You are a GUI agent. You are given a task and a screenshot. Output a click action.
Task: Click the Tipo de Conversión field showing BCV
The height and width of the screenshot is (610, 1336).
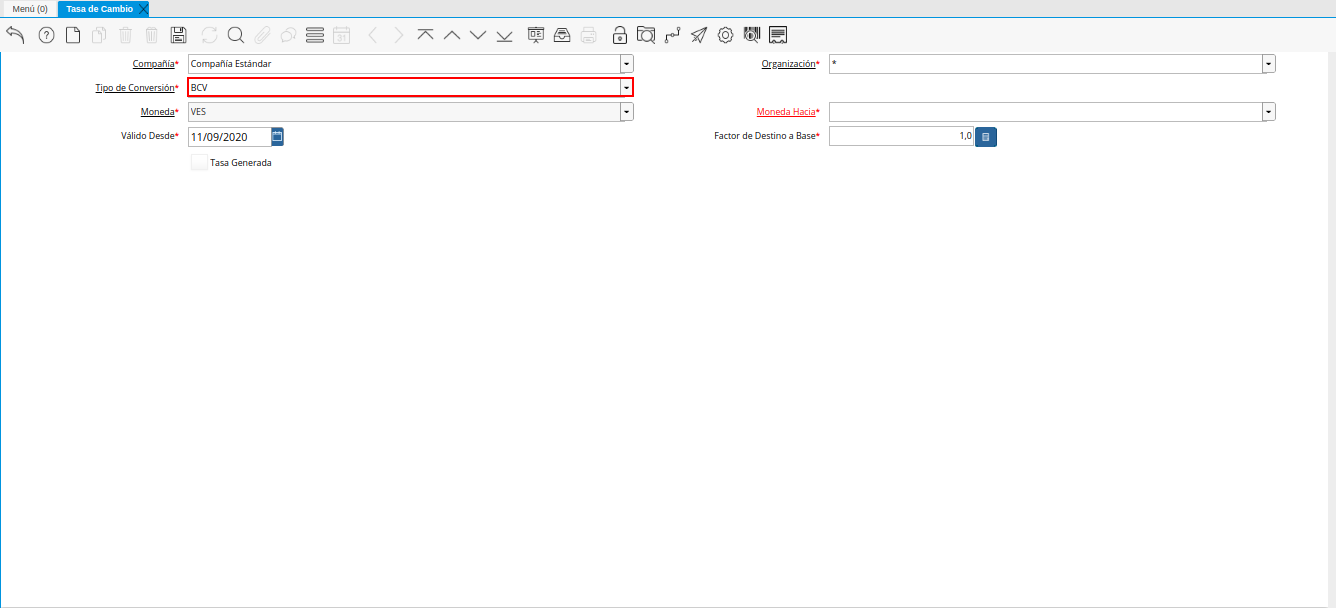pyautogui.click(x=404, y=88)
